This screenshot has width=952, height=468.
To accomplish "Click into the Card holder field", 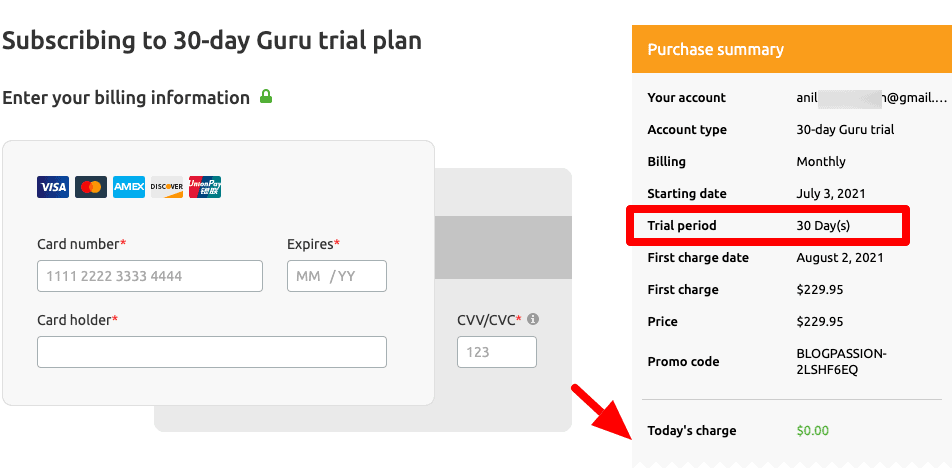I will point(212,352).
